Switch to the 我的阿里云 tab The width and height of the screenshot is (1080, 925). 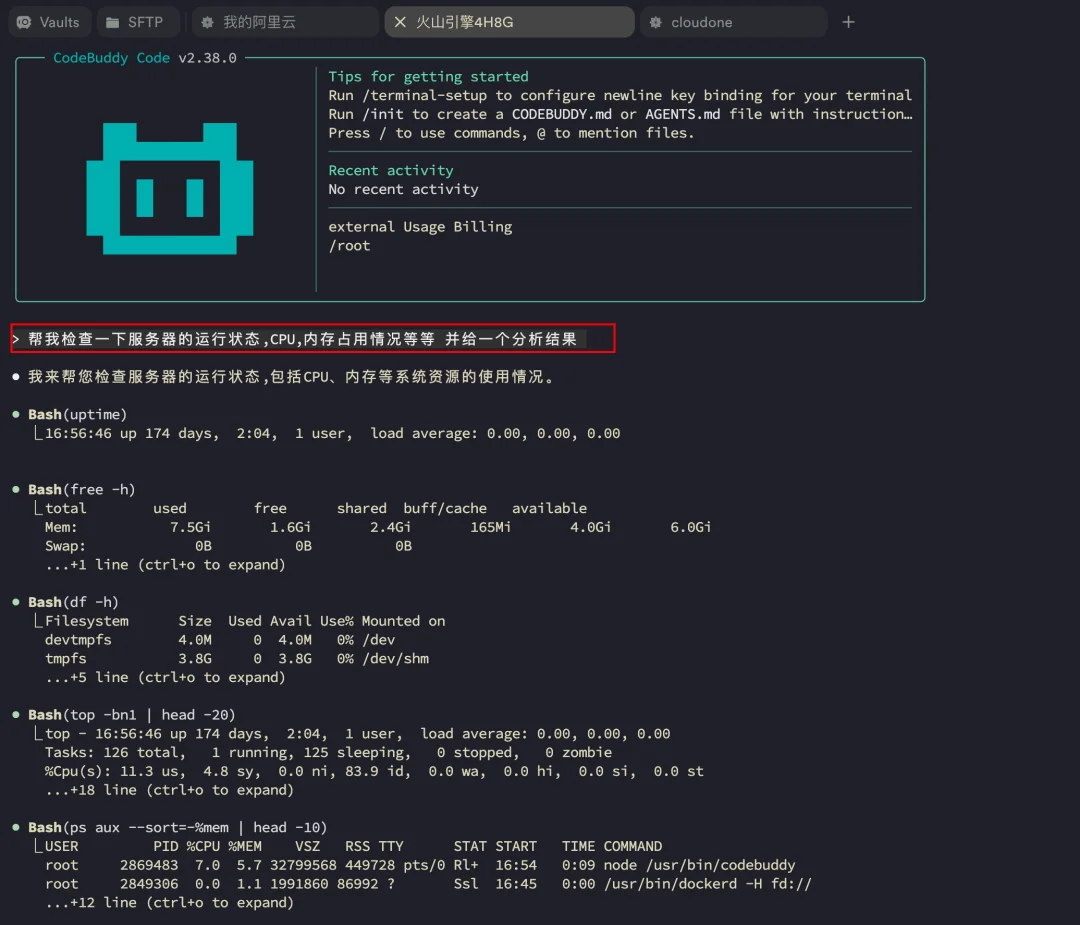click(259, 22)
